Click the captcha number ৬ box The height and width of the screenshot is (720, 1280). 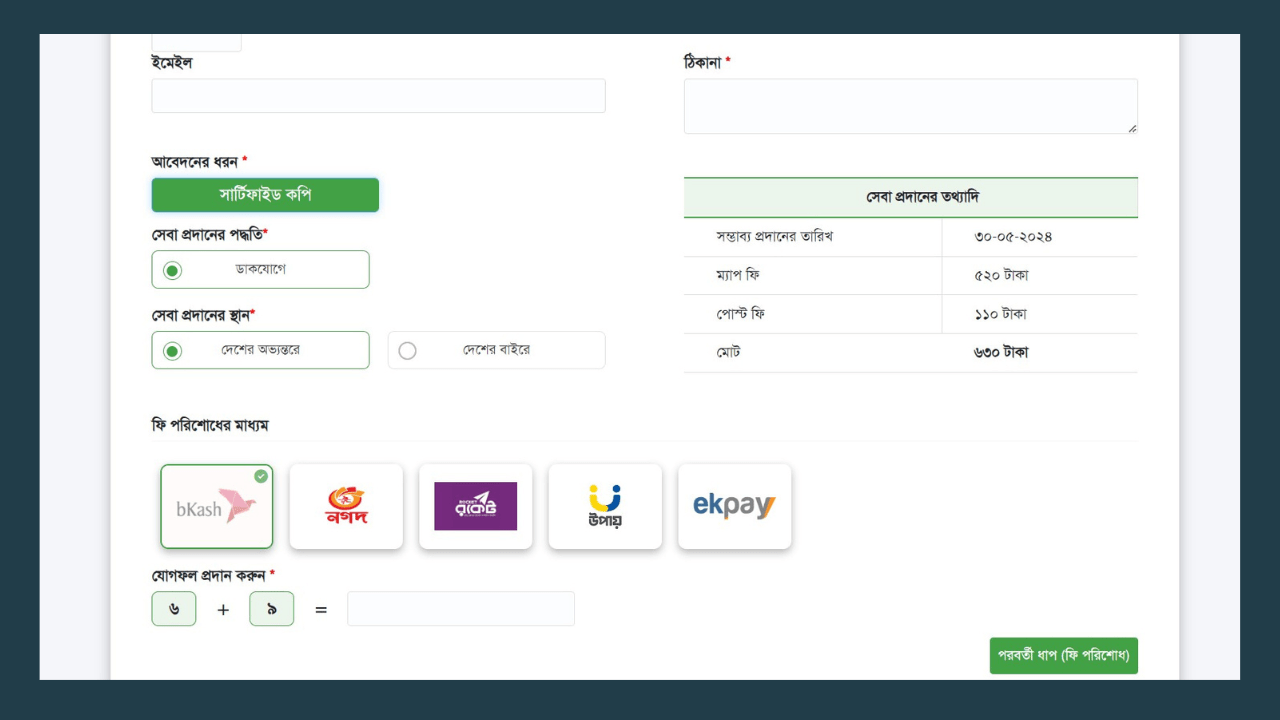point(174,609)
